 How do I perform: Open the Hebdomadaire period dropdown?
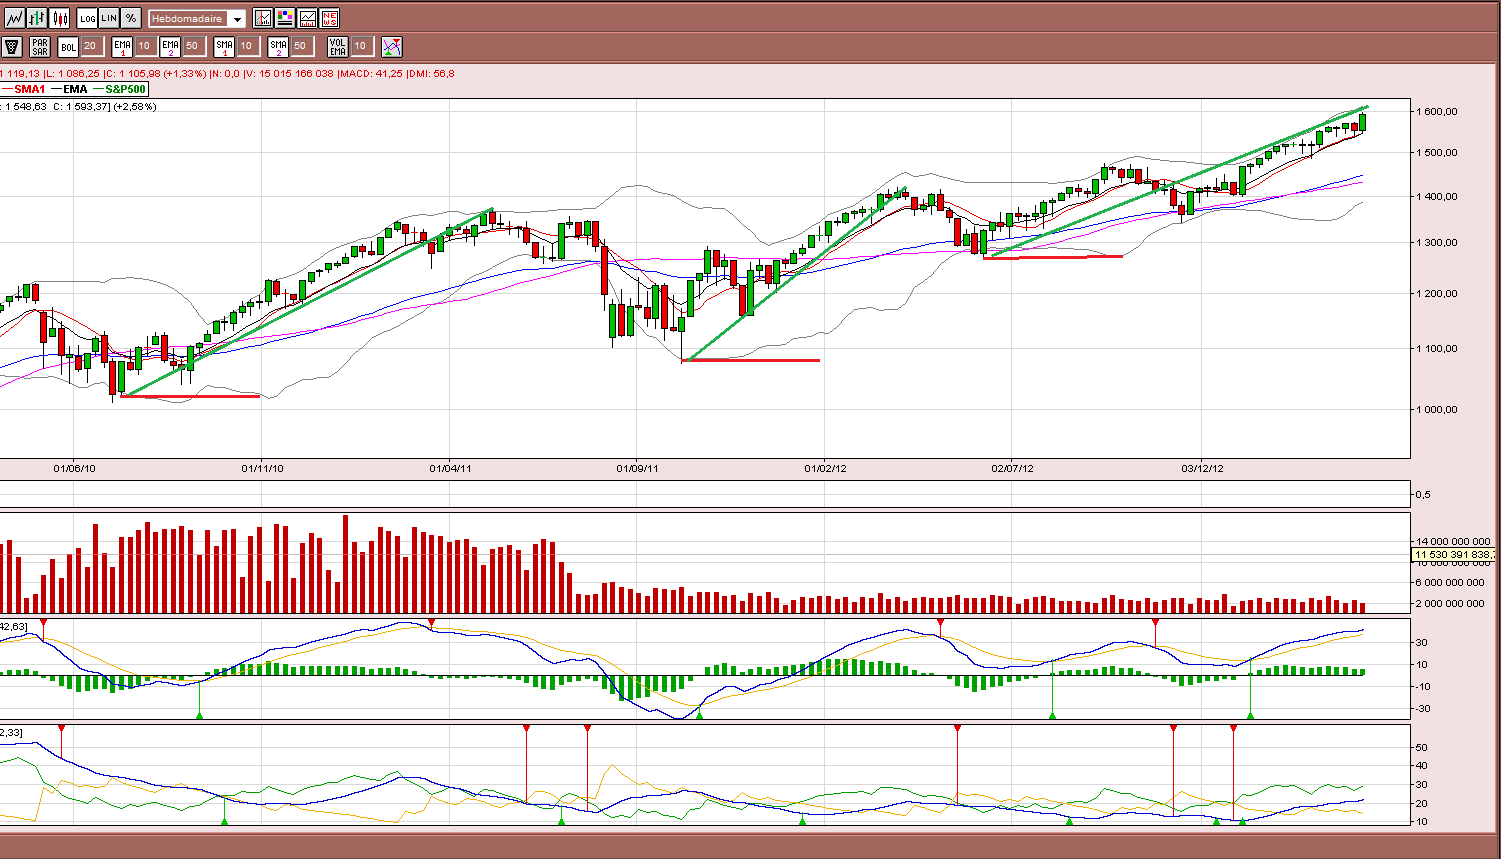(197, 19)
